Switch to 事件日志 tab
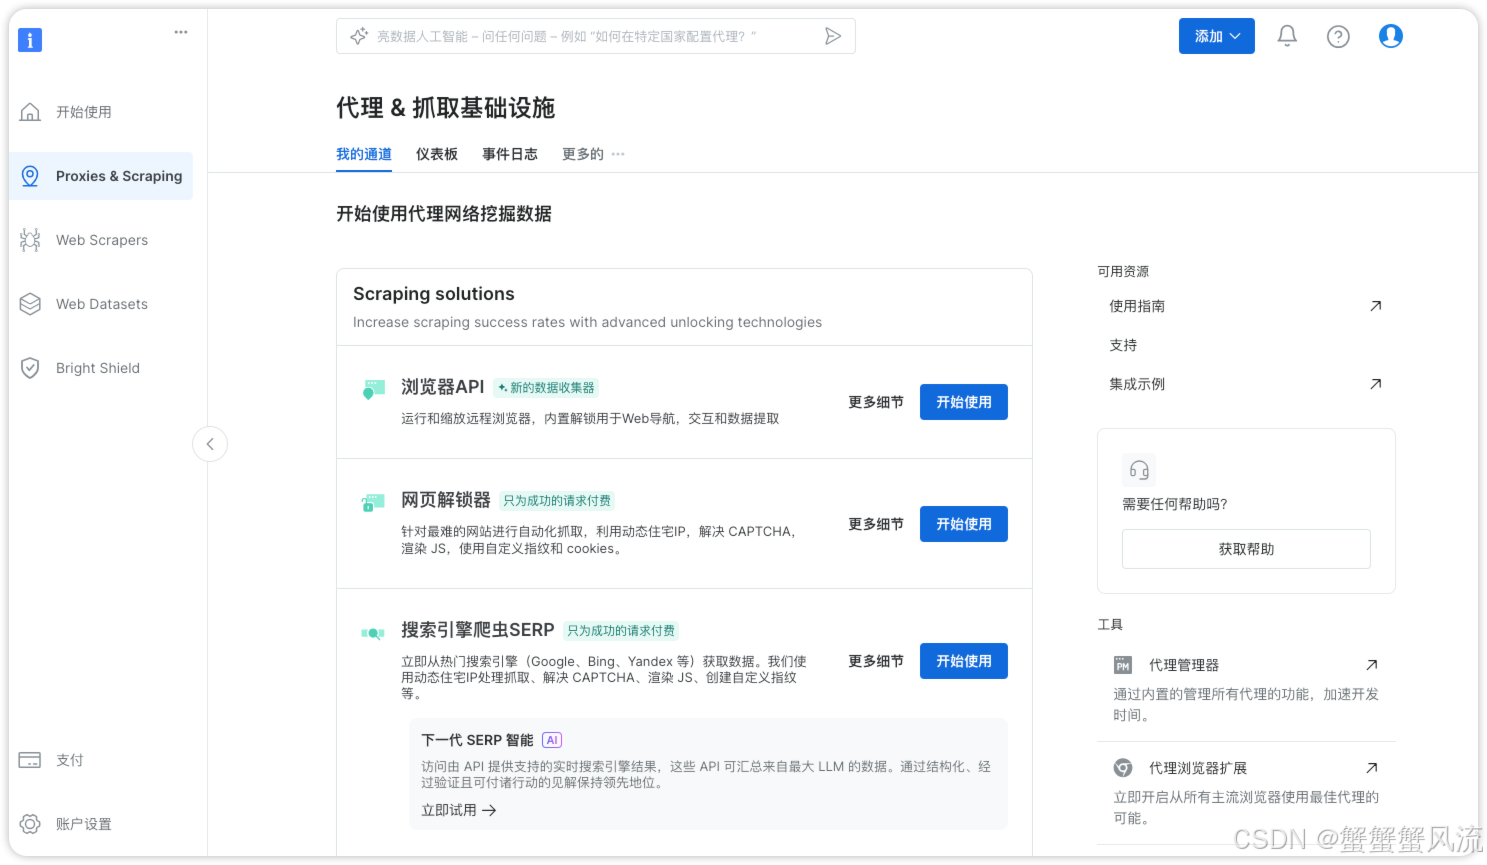The image size is (1487, 865). coord(510,154)
